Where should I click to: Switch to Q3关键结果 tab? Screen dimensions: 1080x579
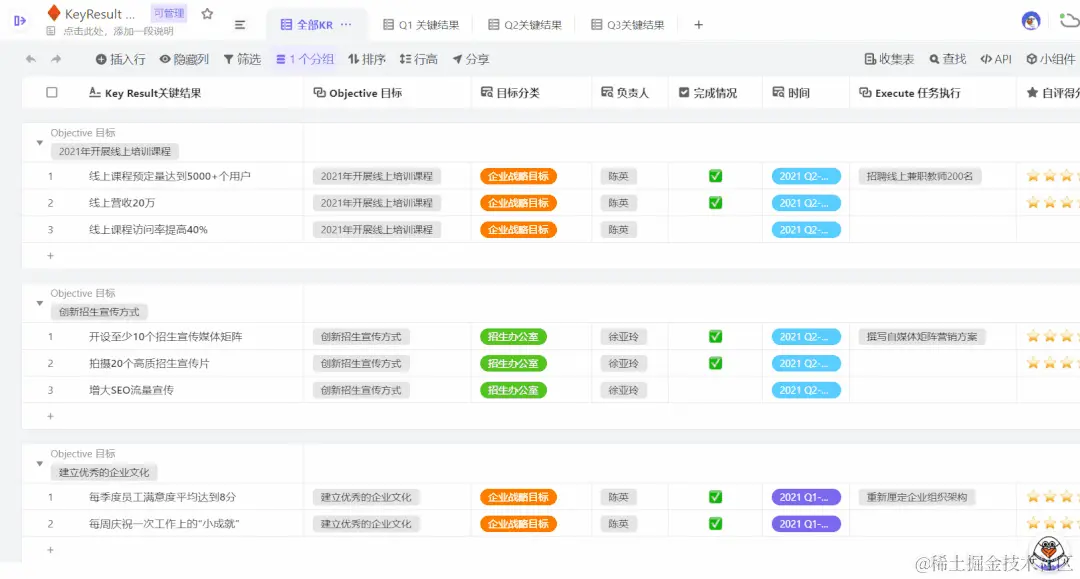point(627,25)
